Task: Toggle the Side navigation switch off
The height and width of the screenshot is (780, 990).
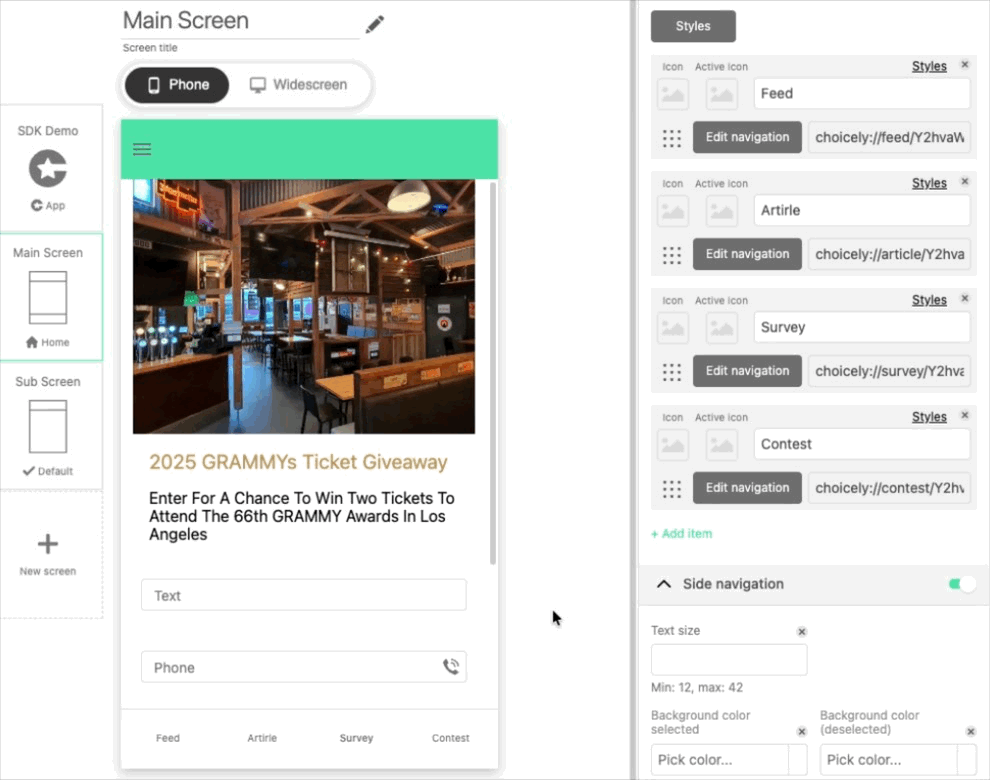Action: tap(960, 584)
